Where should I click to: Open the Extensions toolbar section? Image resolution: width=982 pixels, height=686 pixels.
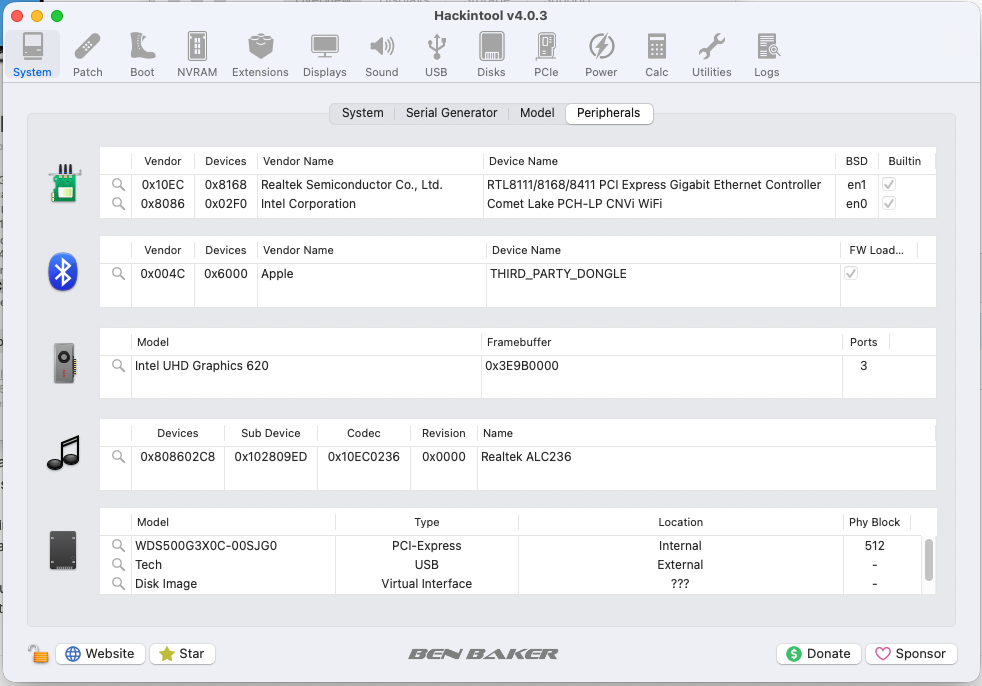(x=260, y=55)
